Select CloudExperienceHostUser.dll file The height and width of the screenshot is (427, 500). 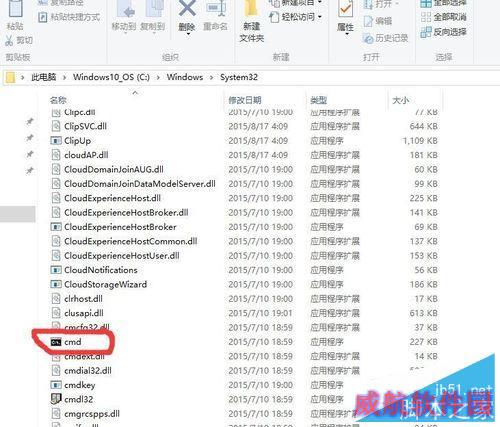pos(122,256)
